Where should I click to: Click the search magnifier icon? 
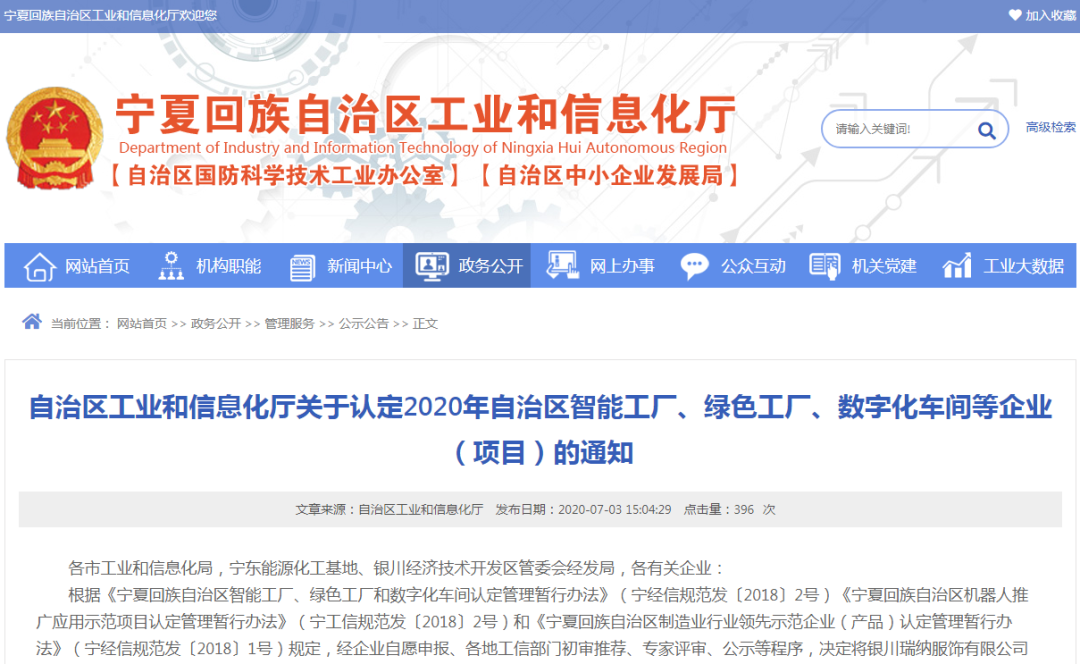point(986,129)
